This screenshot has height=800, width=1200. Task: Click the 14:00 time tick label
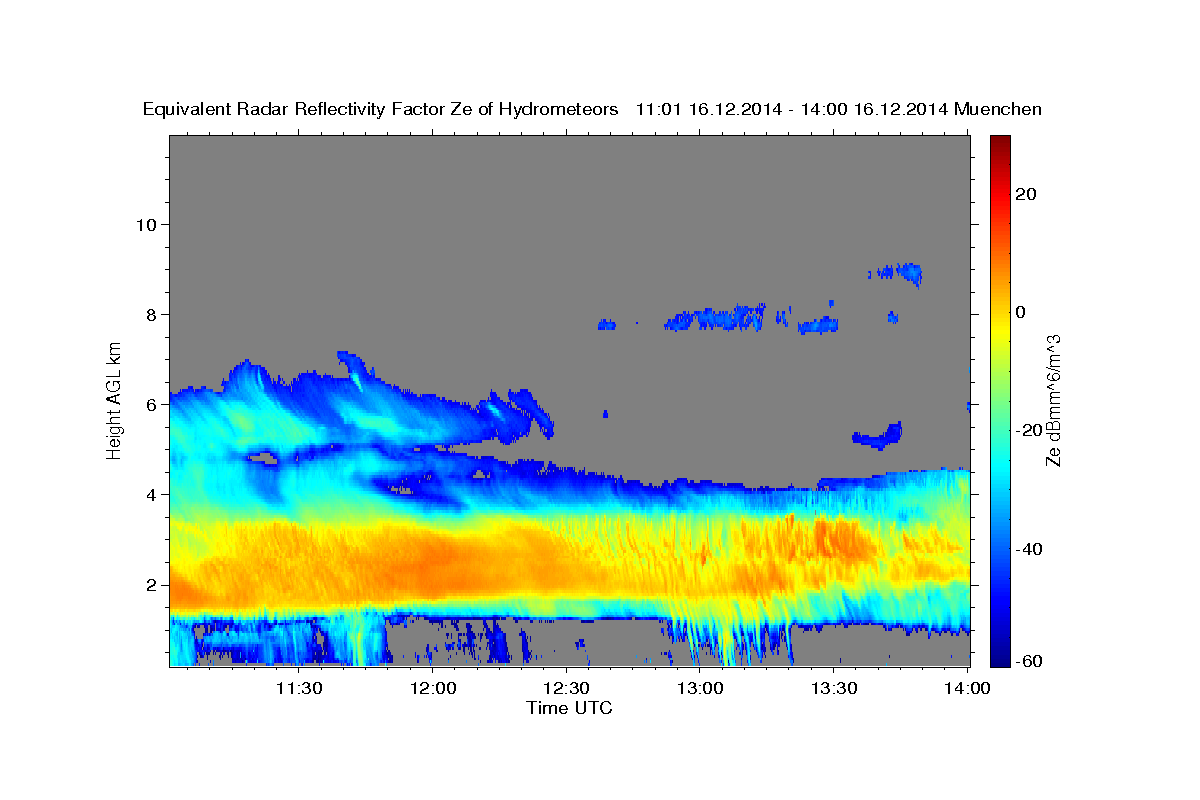coord(968,688)
